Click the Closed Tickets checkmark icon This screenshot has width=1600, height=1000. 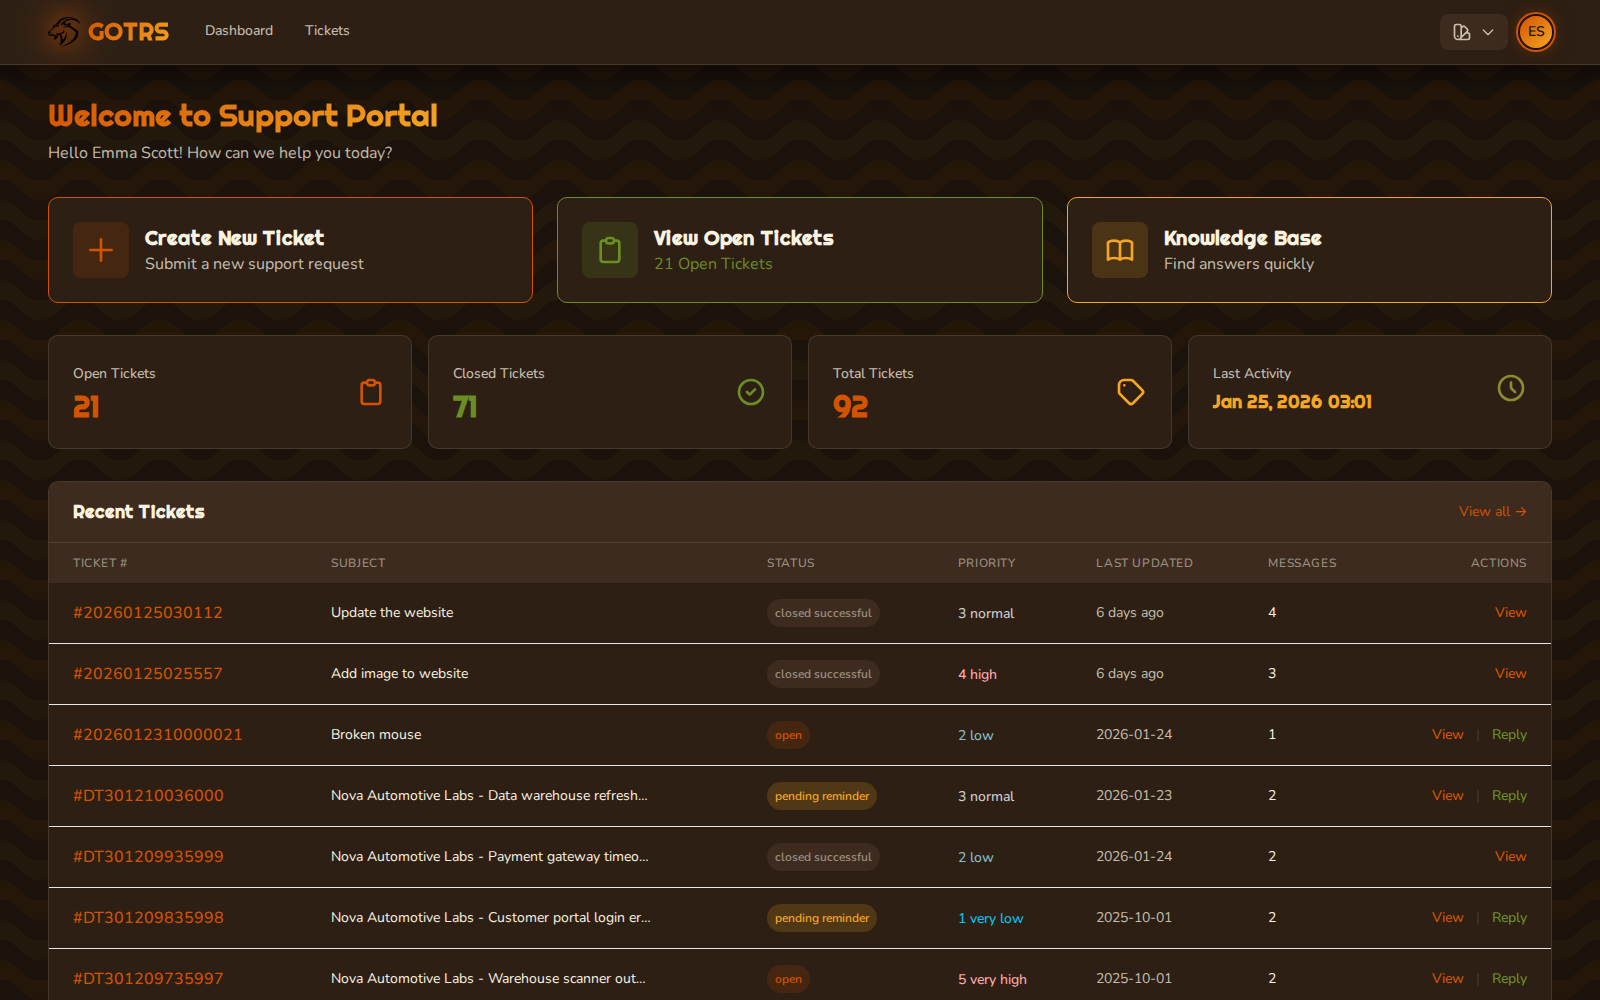(750, 392)
